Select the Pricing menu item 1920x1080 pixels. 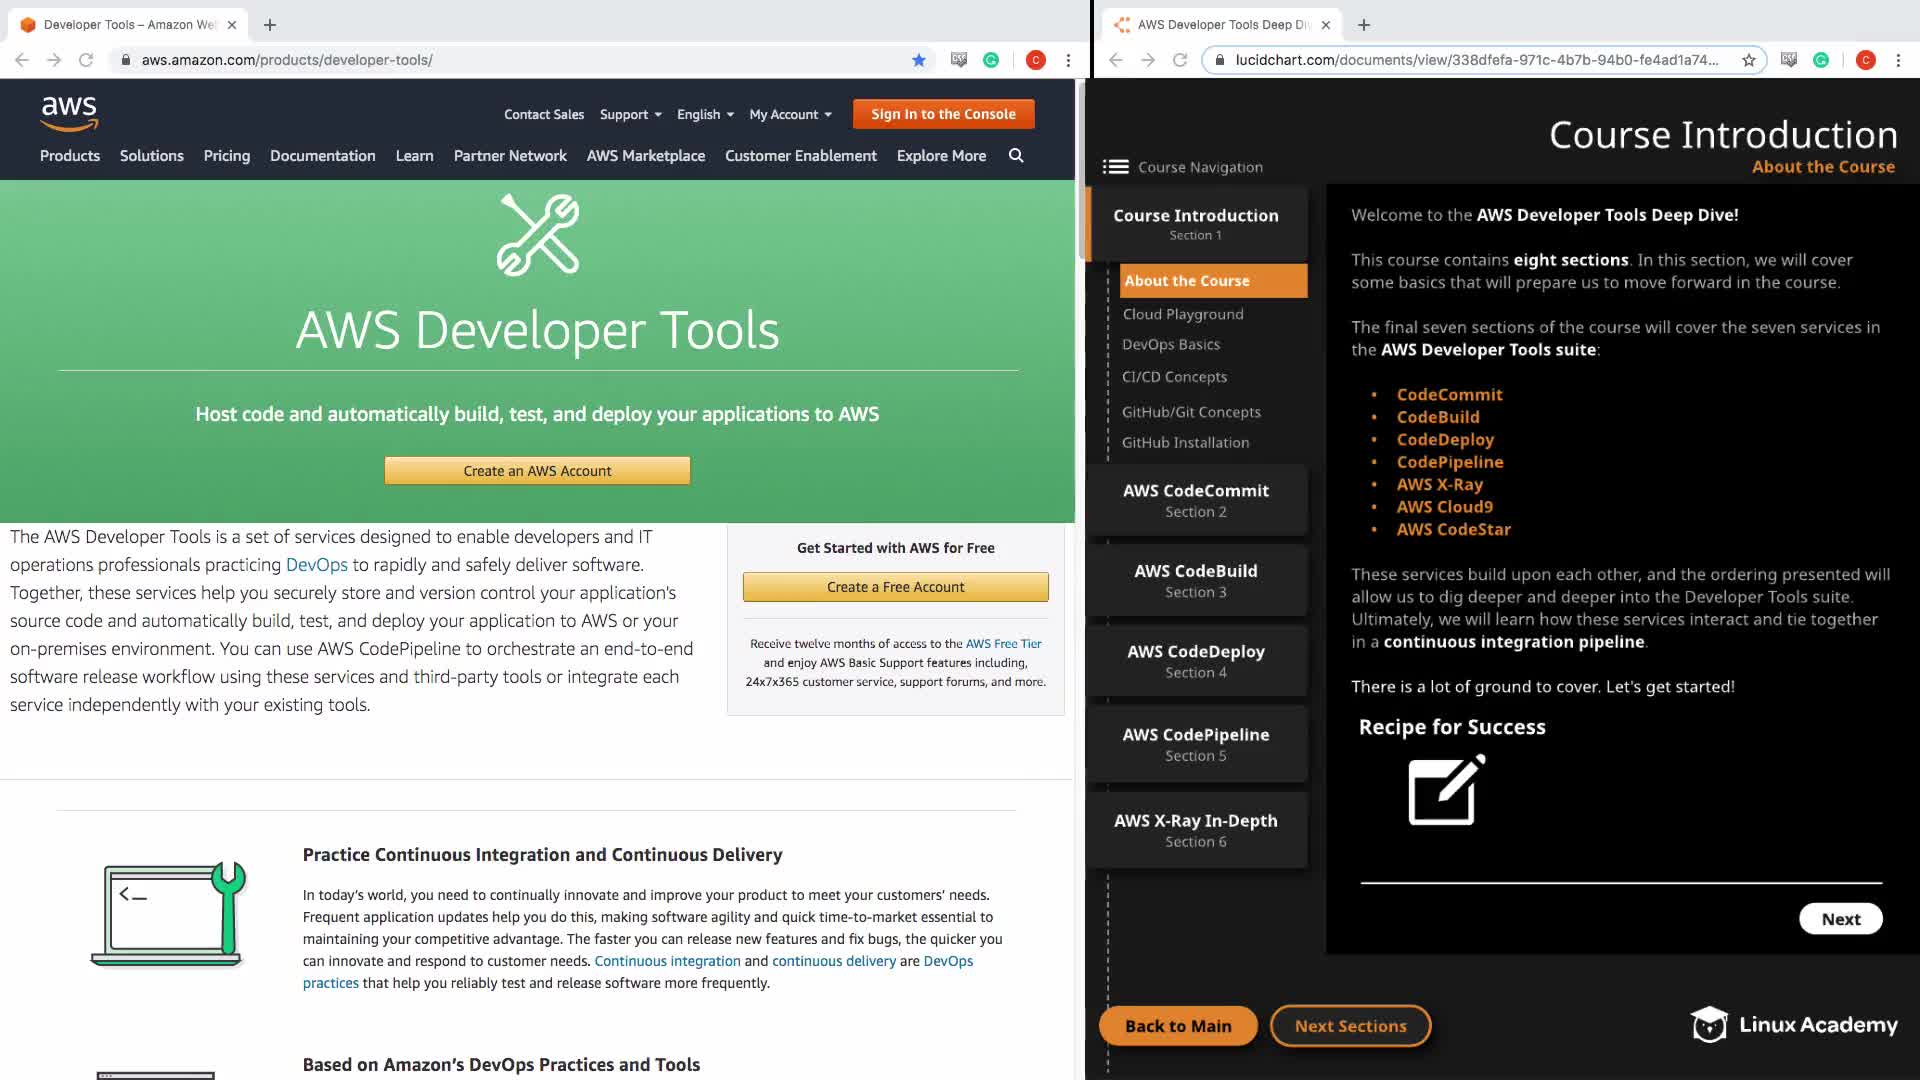coord(226,155)
